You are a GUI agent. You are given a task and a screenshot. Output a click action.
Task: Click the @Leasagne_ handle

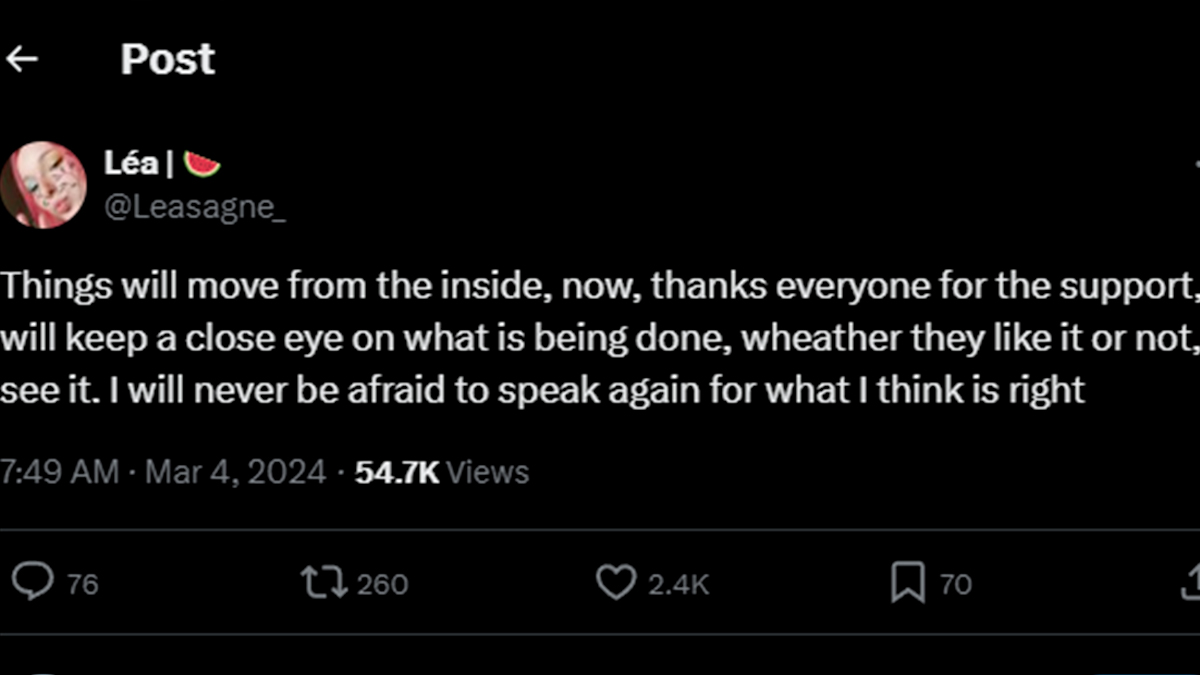pos(195,208)
